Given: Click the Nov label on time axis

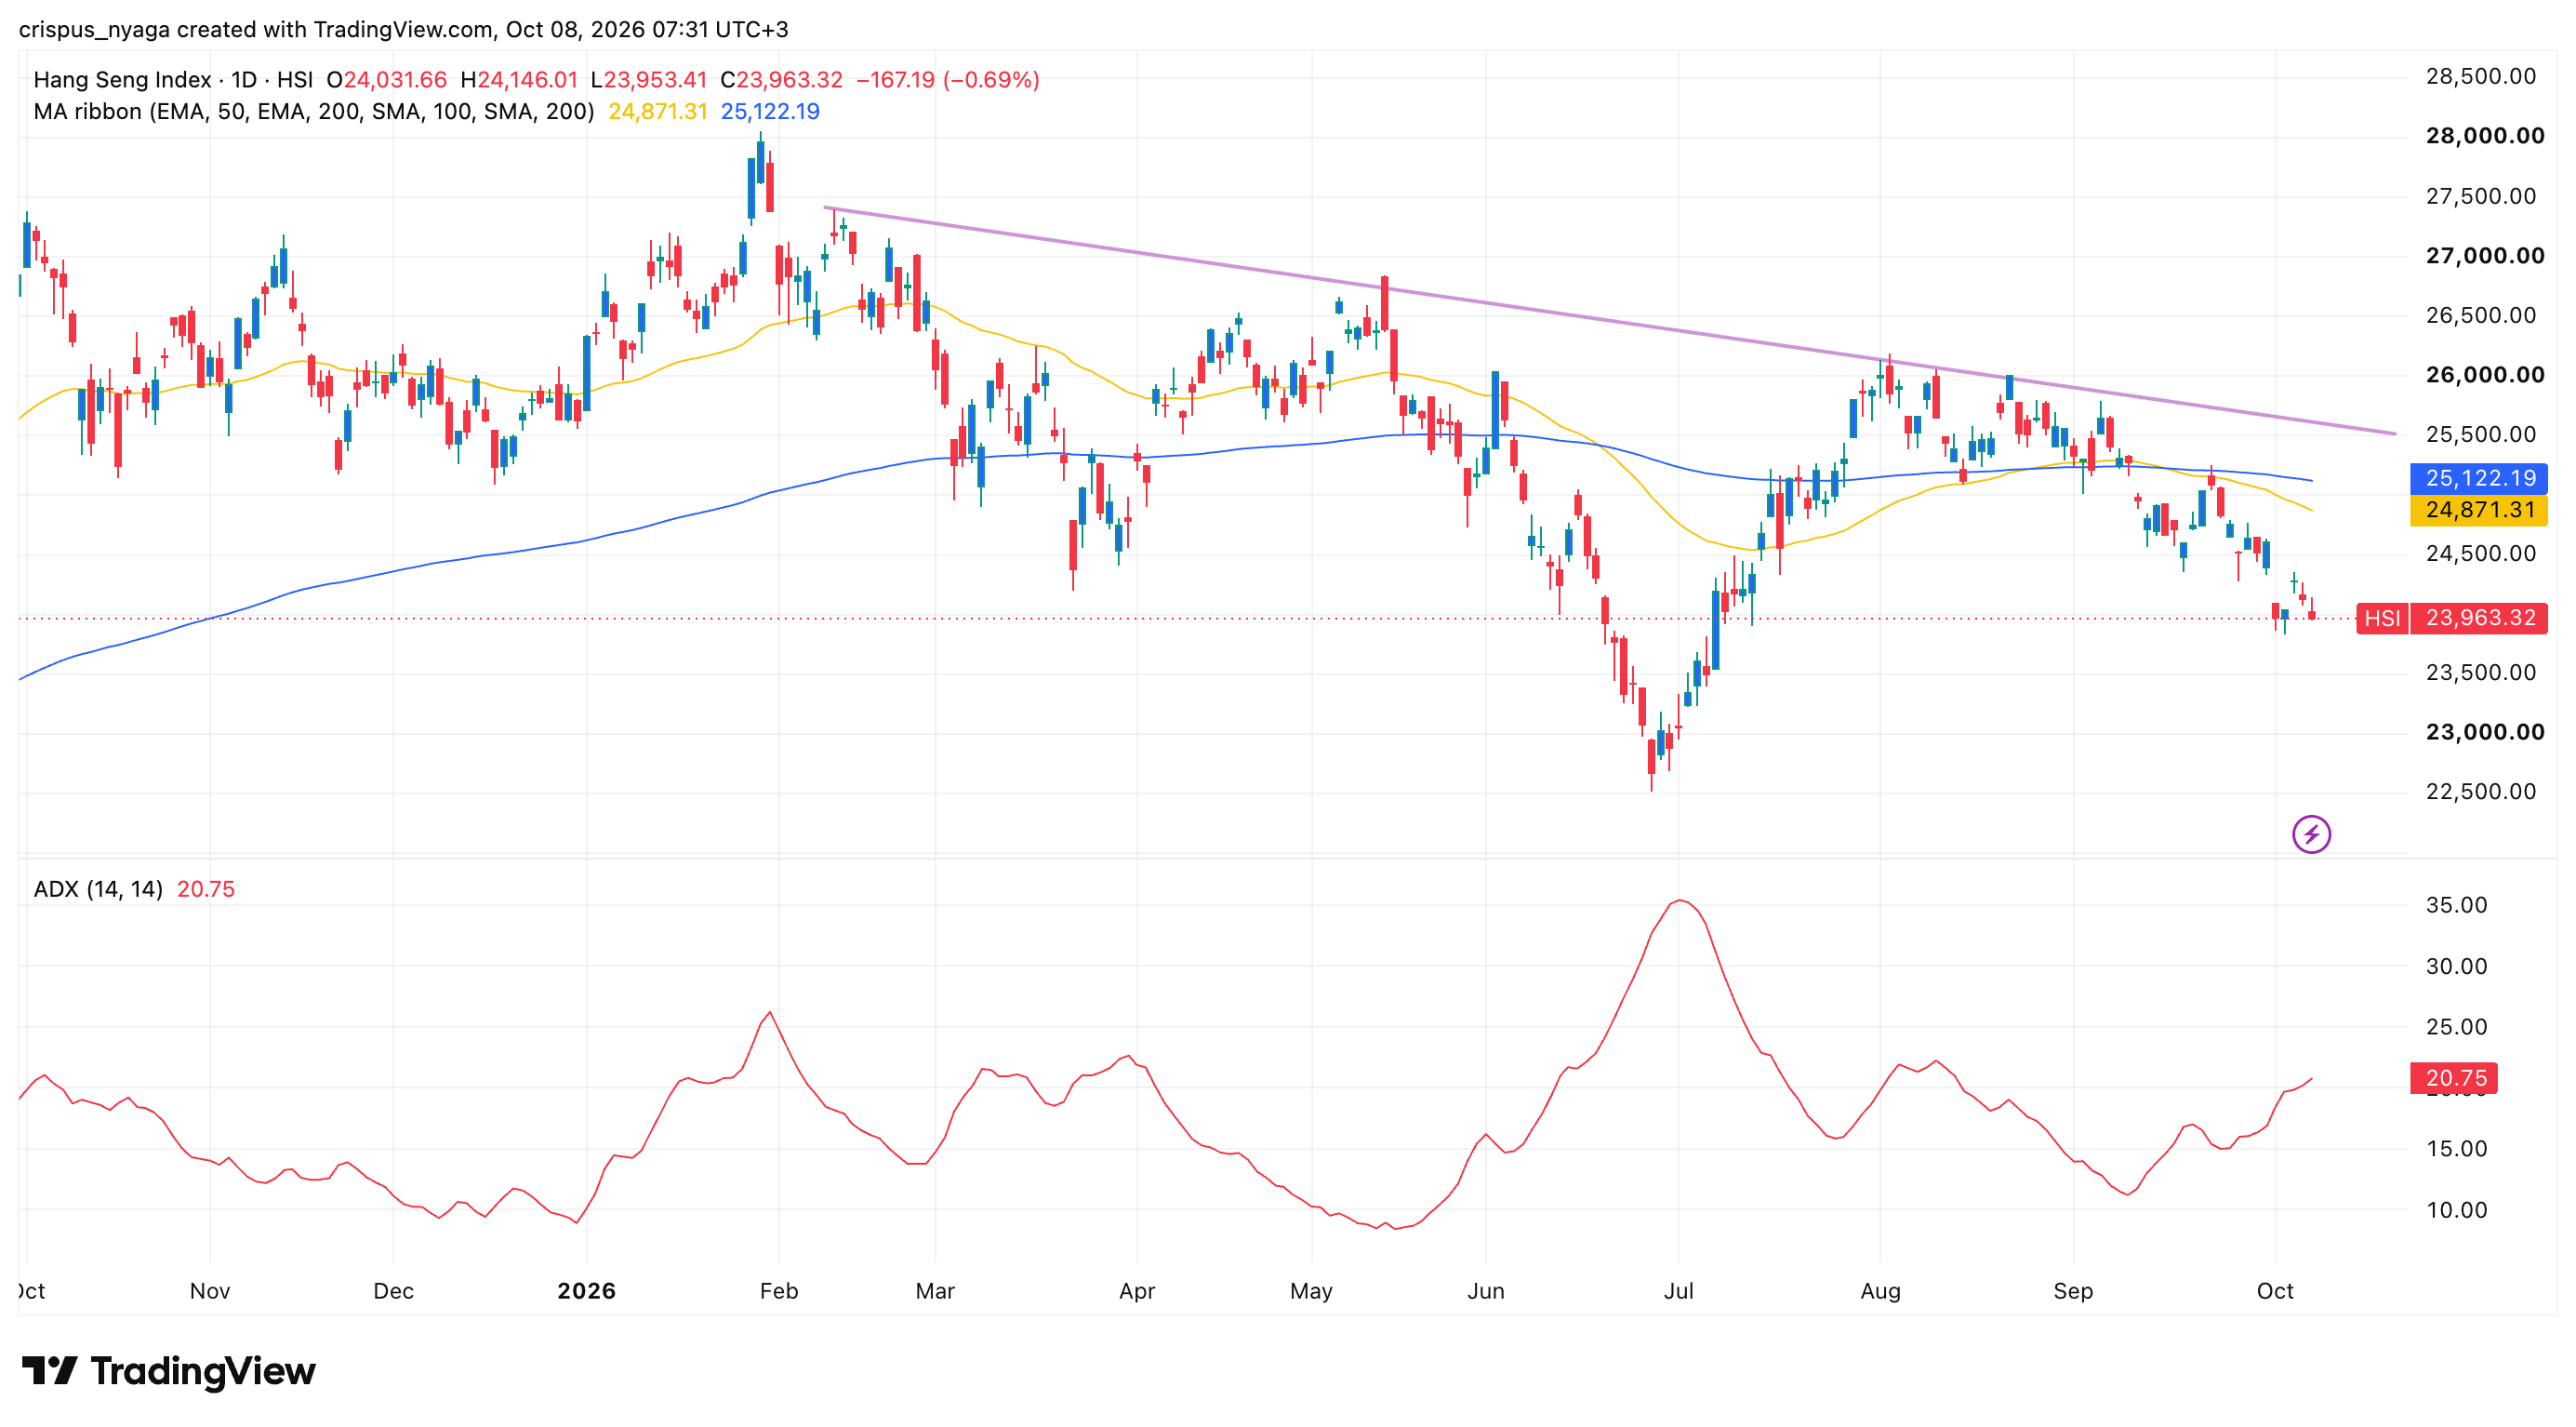Looking at the screenshot, I should [x=210, y=1291].
